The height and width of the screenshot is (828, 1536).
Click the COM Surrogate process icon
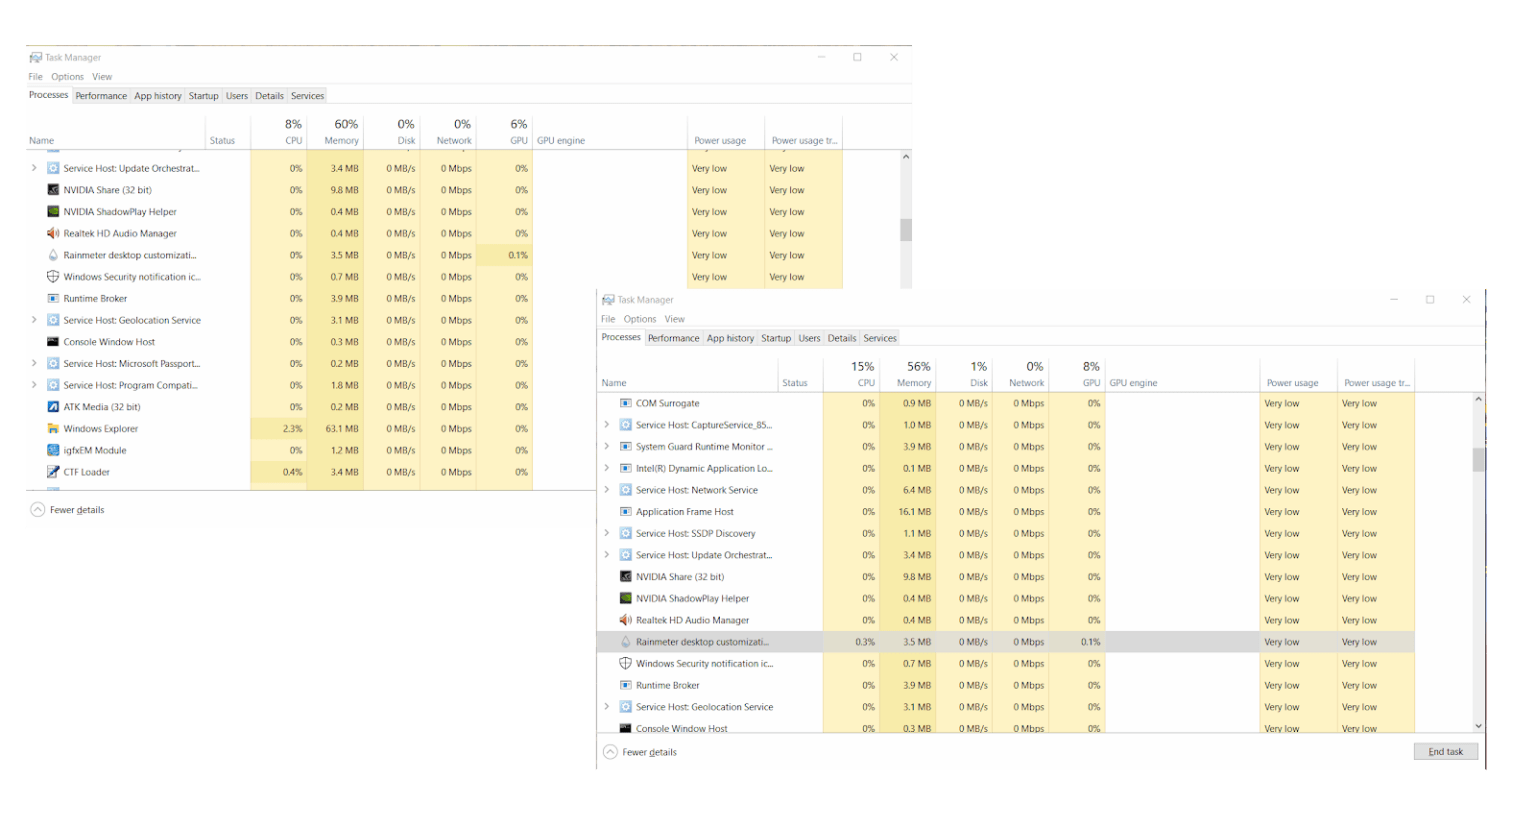[625, 402]
